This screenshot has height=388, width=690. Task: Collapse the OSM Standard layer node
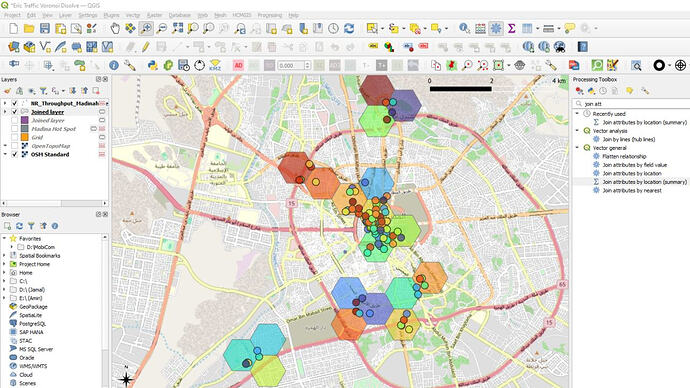click(x=5, y=154)
